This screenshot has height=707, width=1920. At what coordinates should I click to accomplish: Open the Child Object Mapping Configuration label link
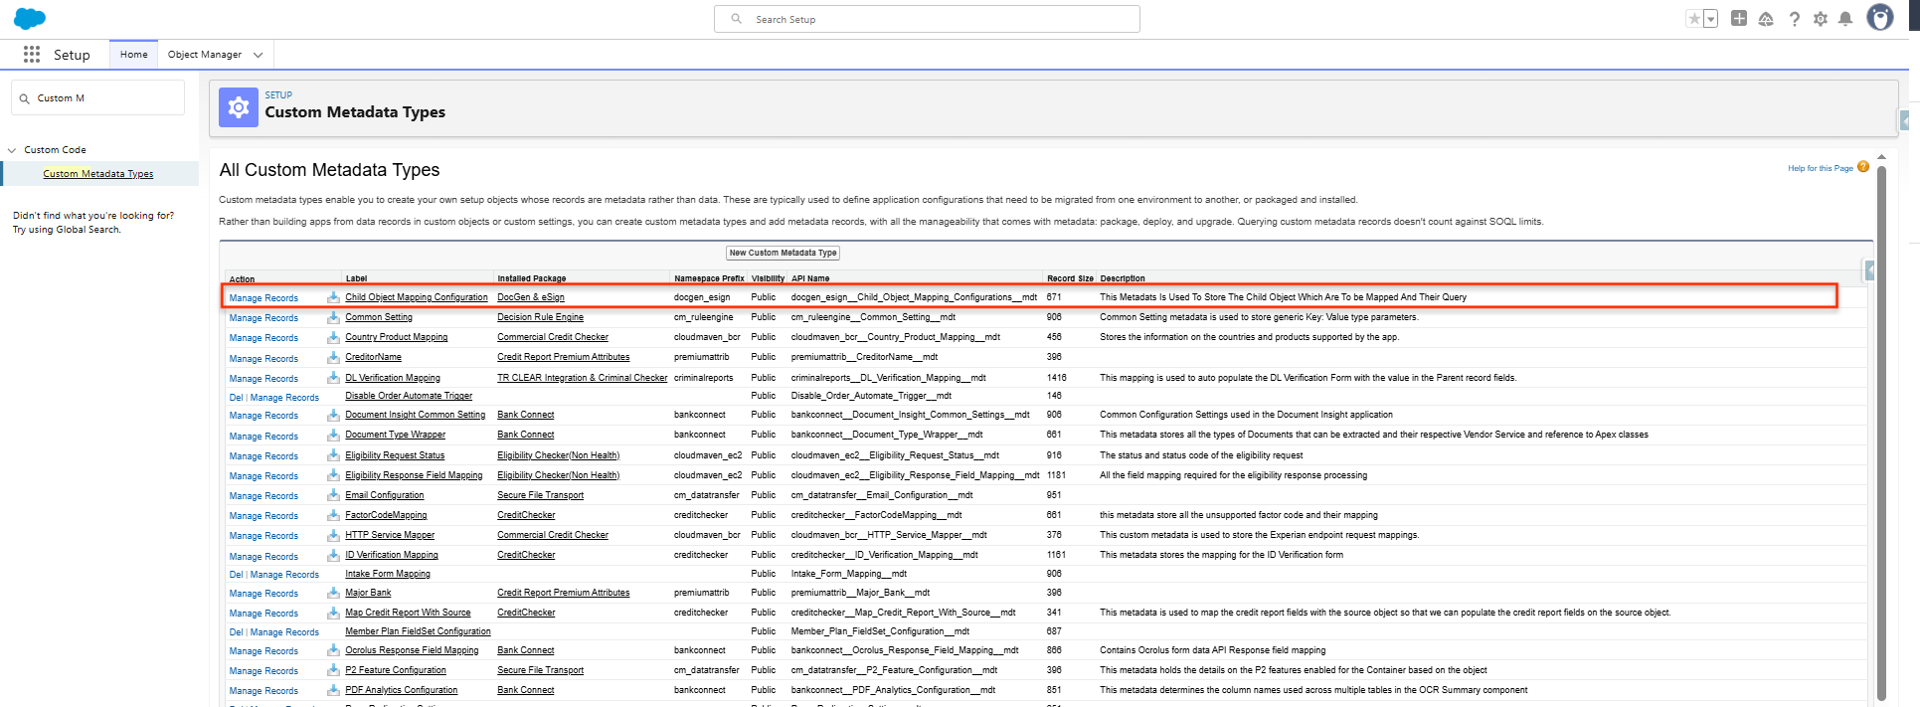(x=416, y=297)
